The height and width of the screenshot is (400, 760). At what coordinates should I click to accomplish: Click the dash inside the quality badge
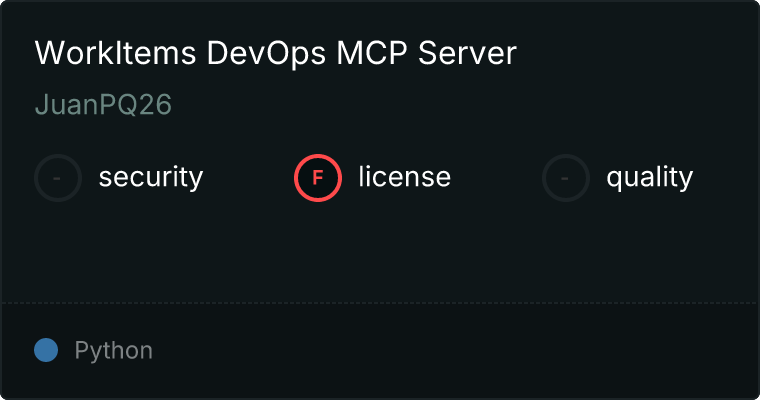click(x=566, y=178)
